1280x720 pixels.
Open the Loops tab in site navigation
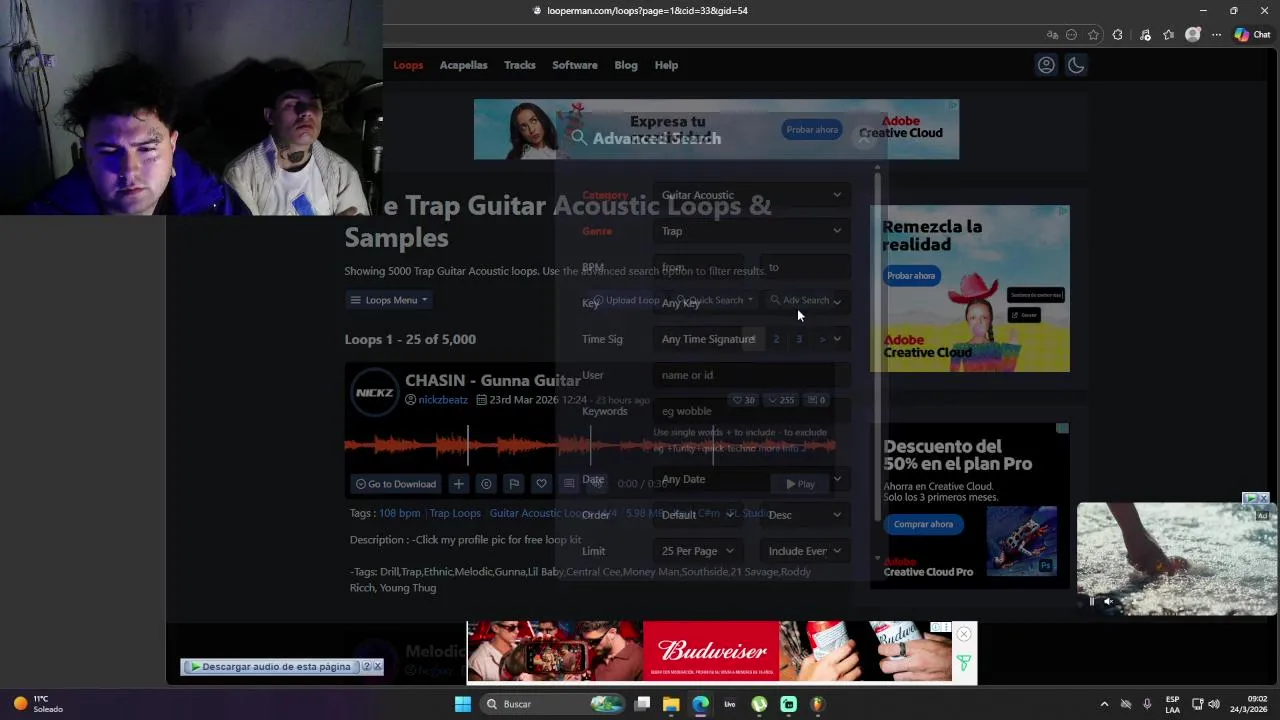408,65
